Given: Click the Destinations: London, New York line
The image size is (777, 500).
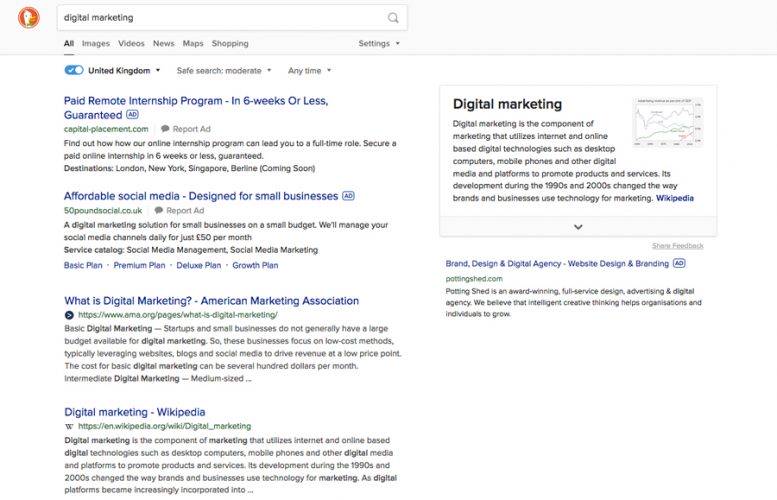Looking at the screenshot, I should pos(189,168).
